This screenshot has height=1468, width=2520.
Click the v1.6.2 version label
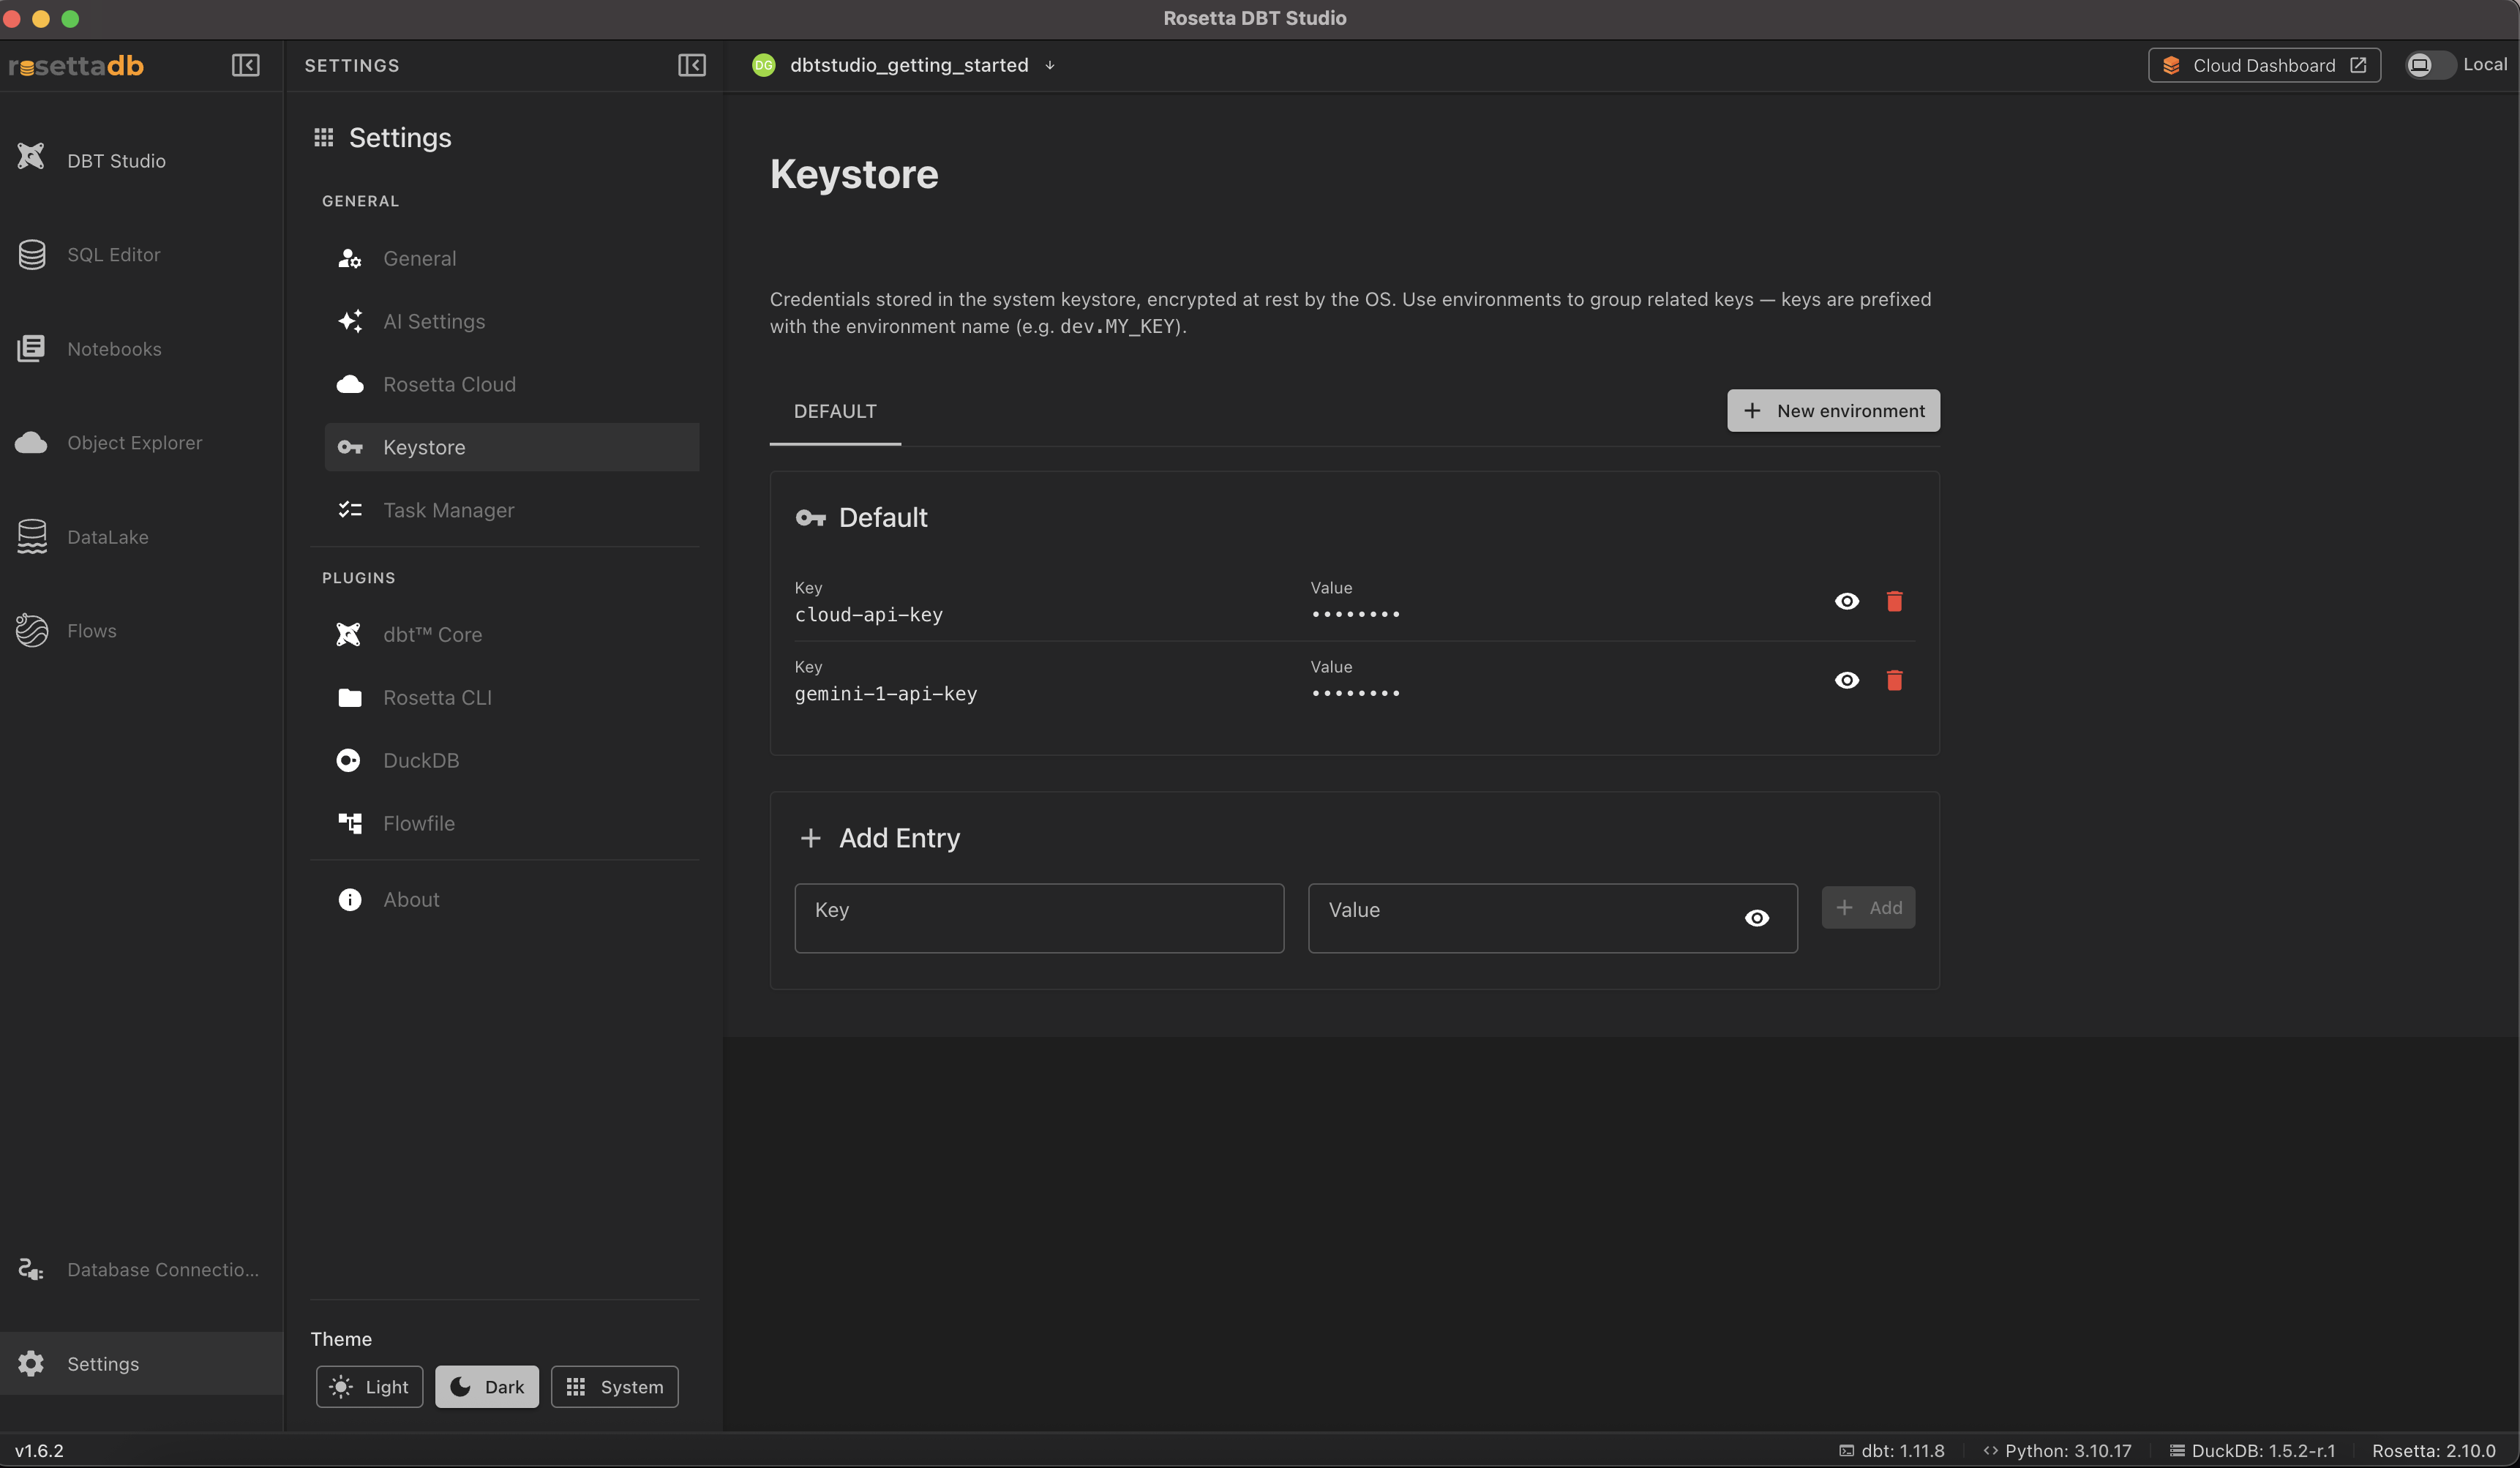(x=39, y=1450)
